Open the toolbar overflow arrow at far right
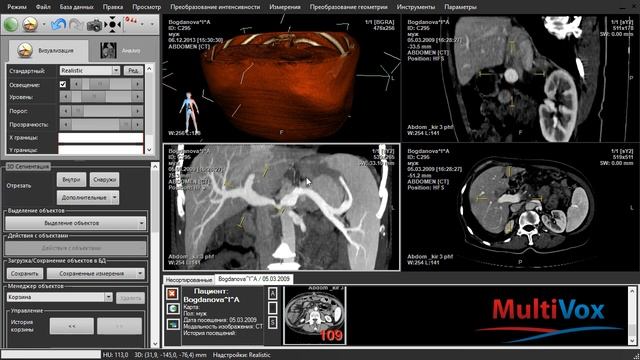Screen dimensions: 640x360 [x=152, y=24]
